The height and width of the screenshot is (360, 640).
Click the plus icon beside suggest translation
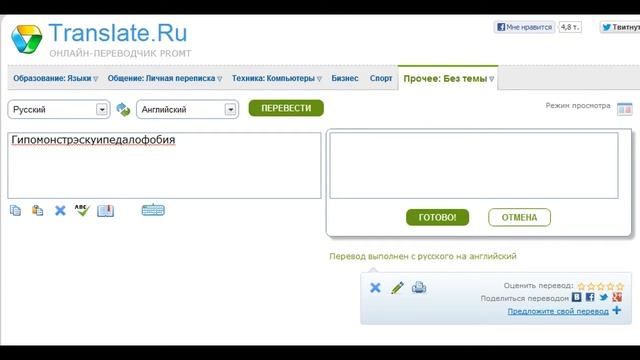(617, 311)
